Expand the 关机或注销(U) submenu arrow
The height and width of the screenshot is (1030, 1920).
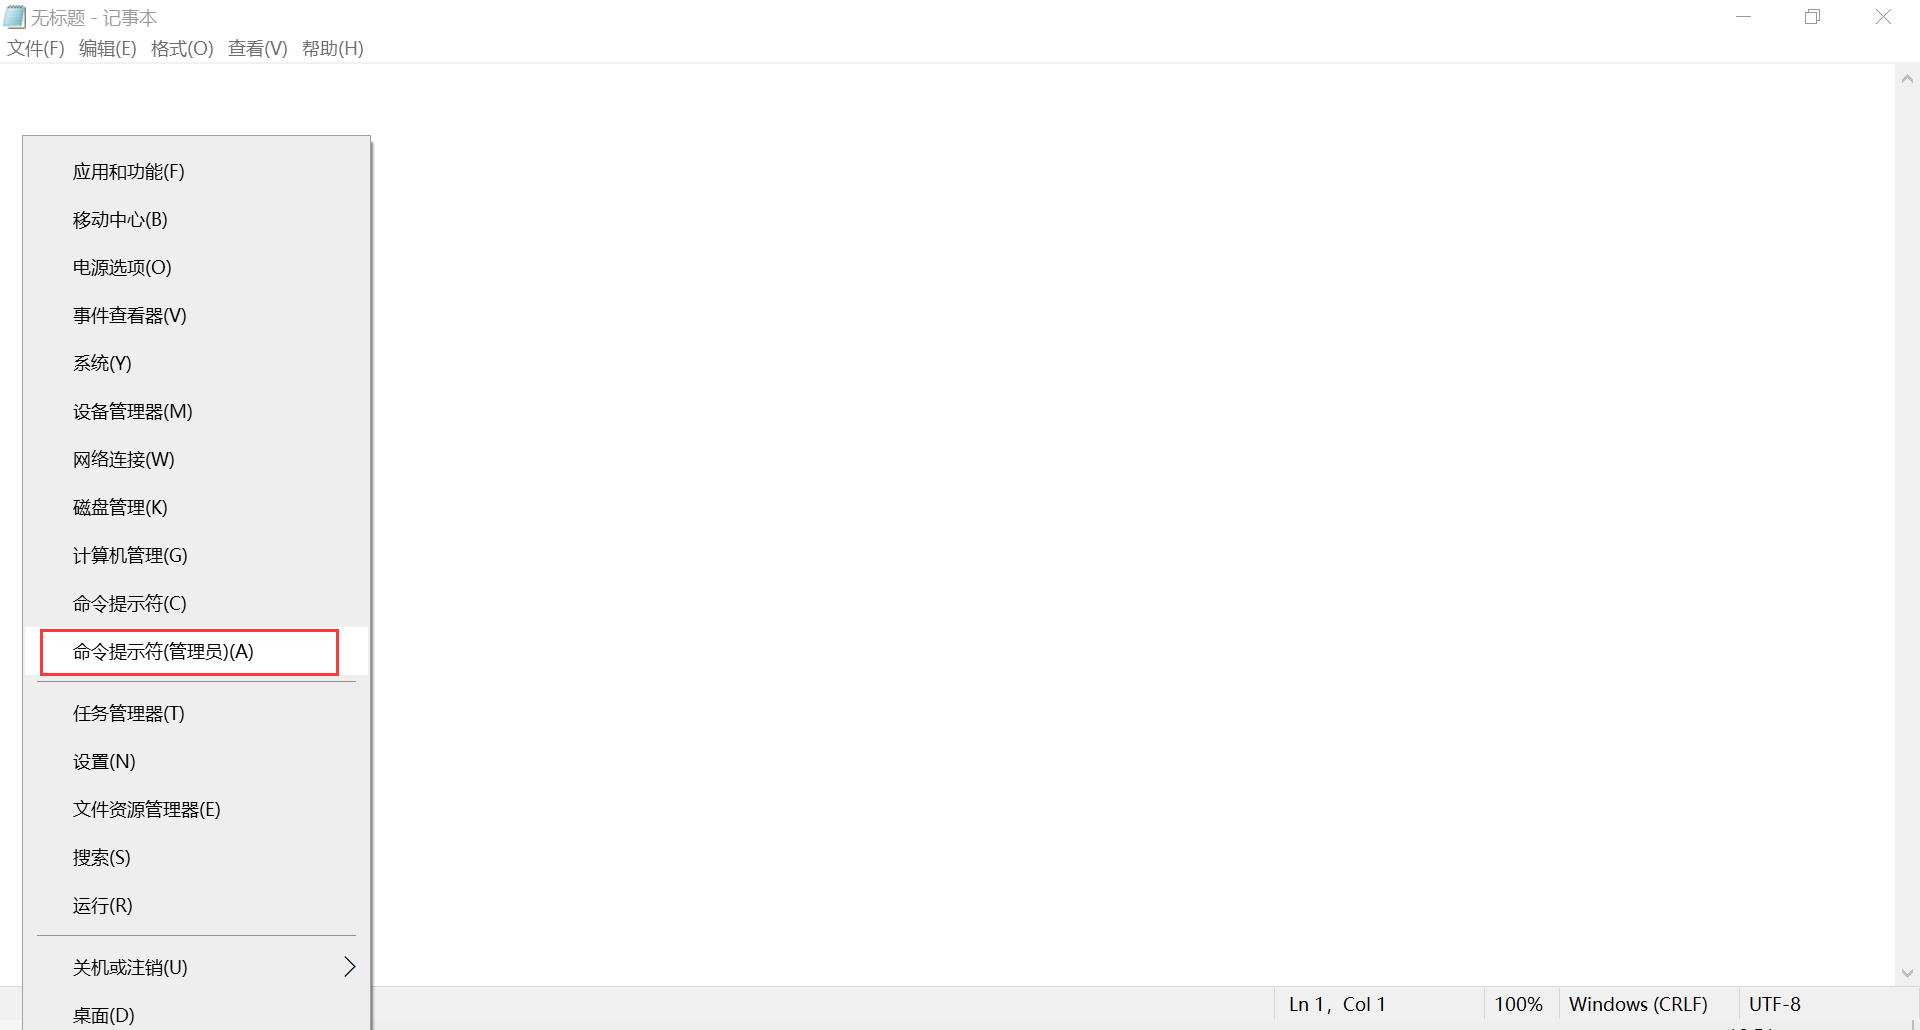point(349,967)
